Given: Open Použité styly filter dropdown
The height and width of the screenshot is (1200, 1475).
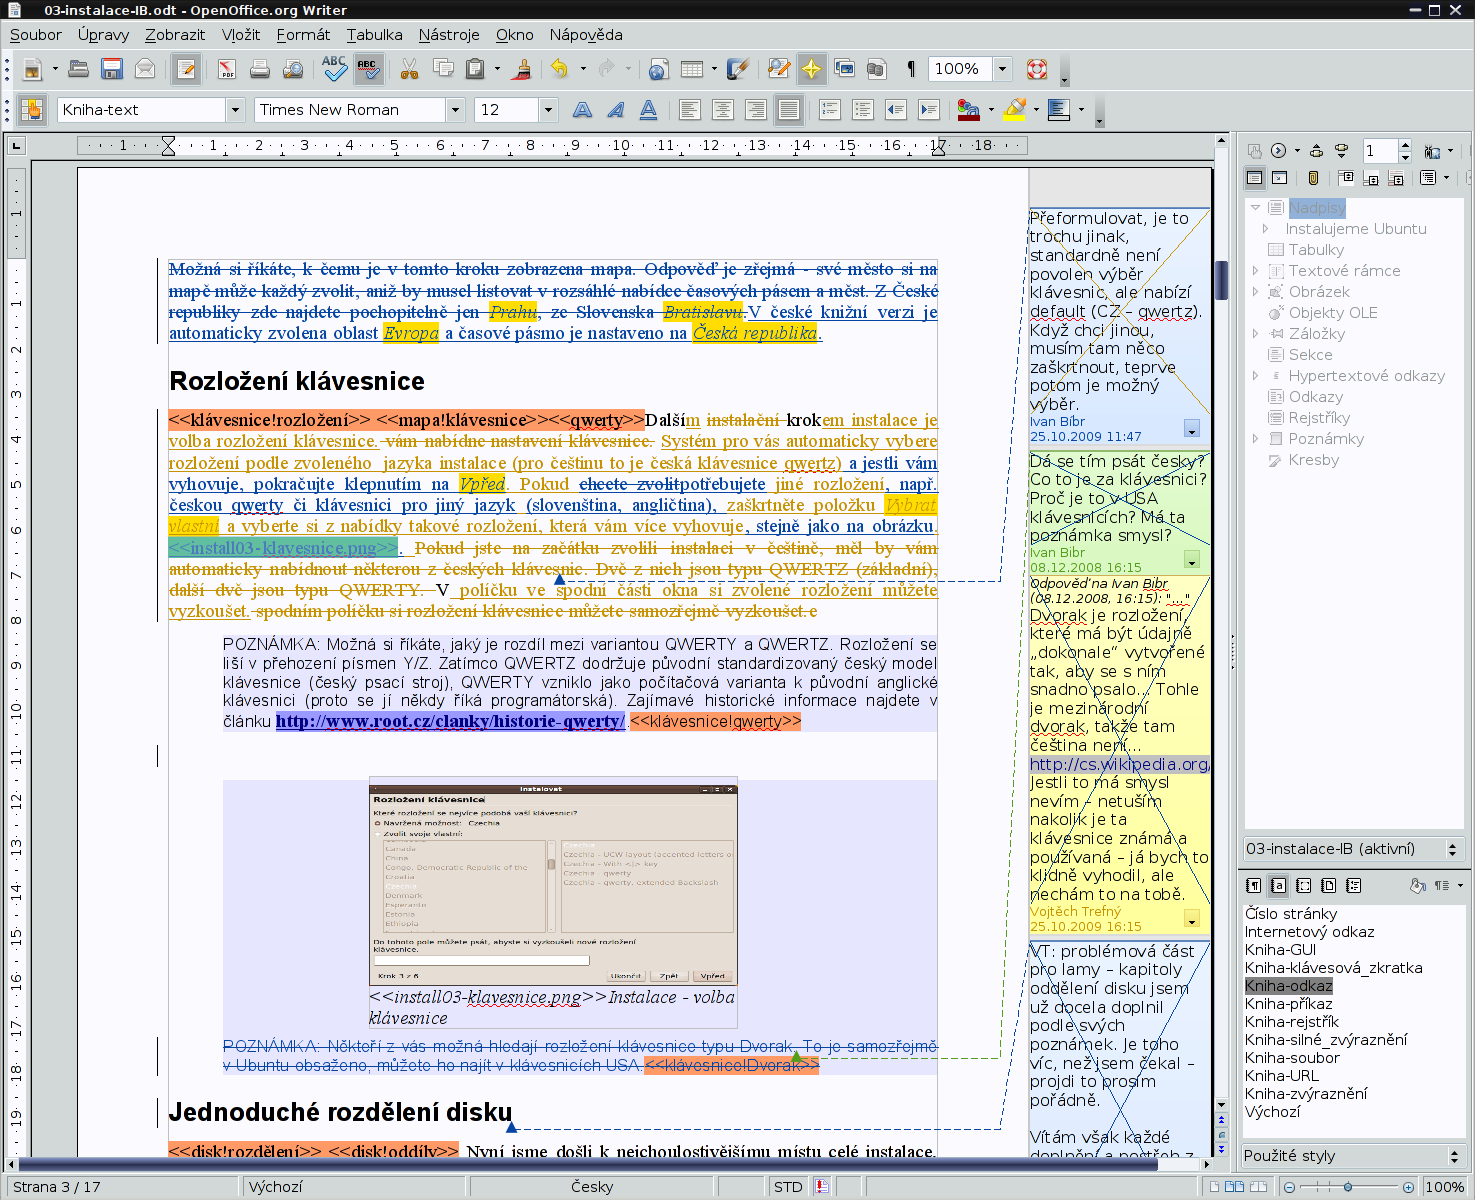Looking at the screenshot, I should [1353, 1156].
